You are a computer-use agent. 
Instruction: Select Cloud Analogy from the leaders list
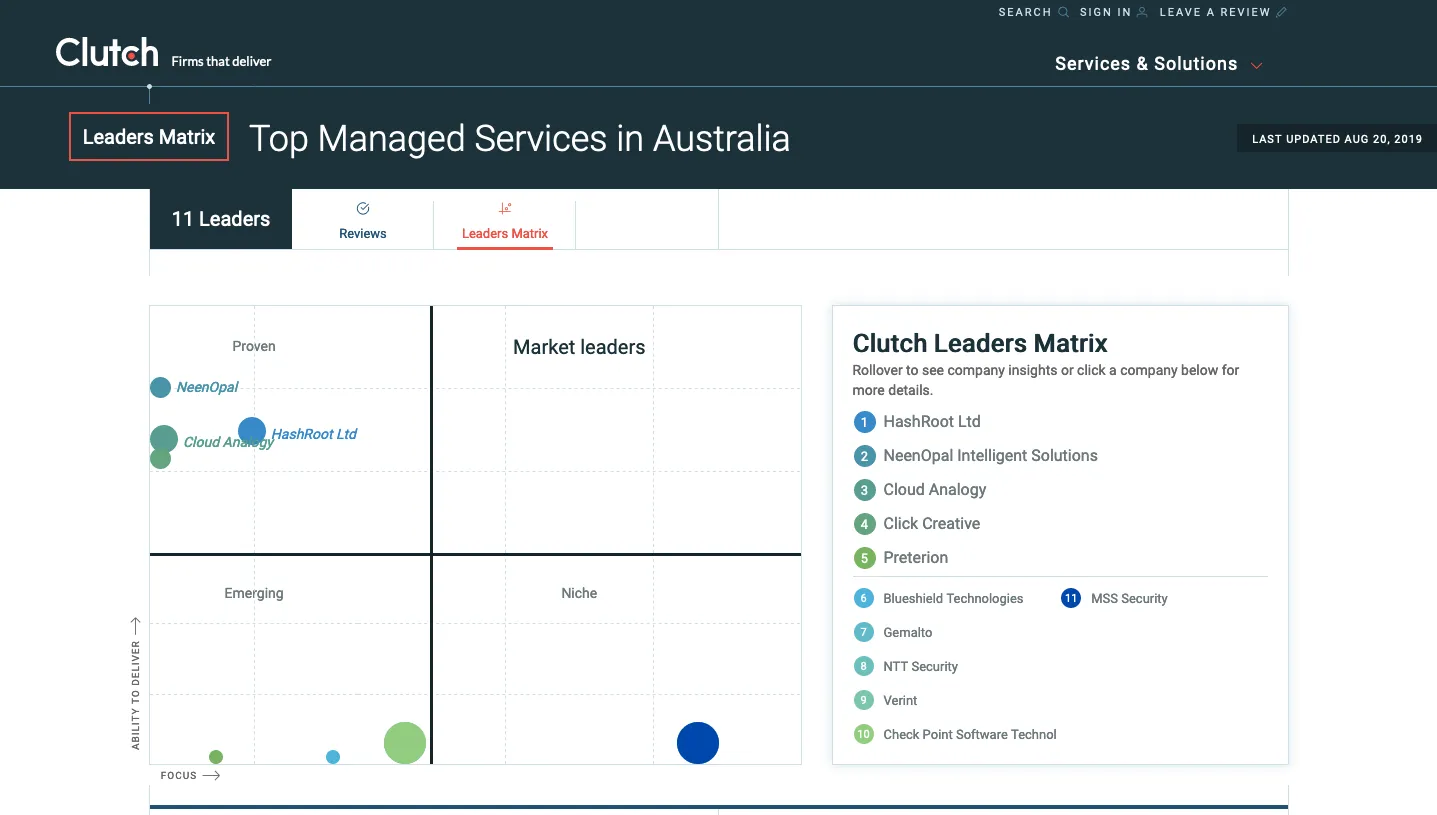[934, 490]
